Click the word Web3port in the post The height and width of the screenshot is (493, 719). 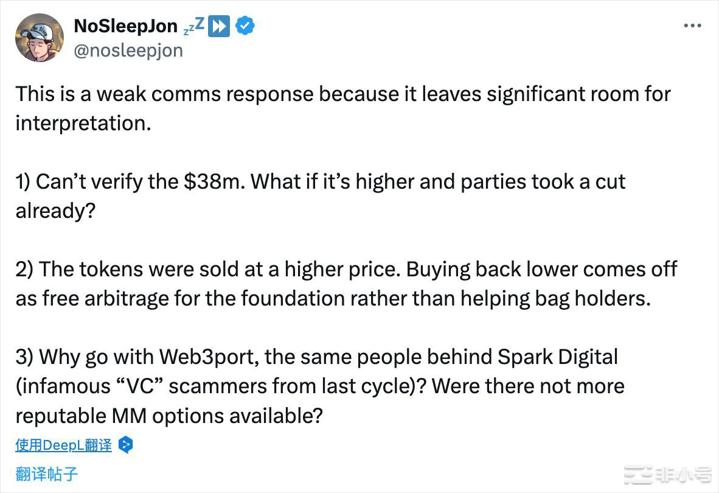click(209, 357)
